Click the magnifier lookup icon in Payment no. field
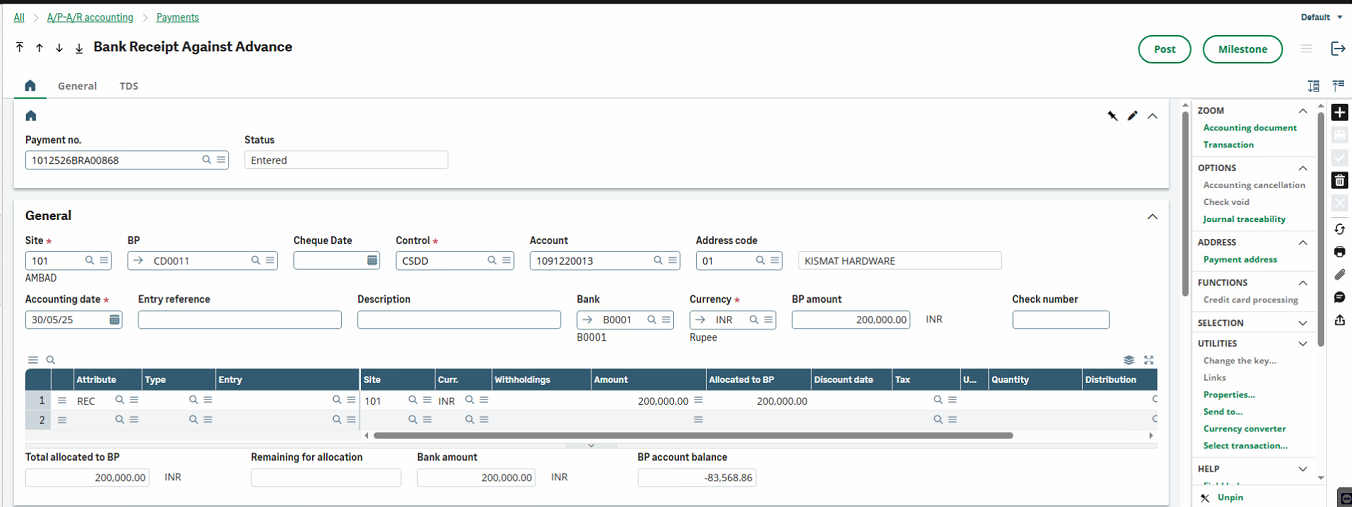Image resolution: width=1352 pixels, height=507 pixels. (x=207, y=160)
